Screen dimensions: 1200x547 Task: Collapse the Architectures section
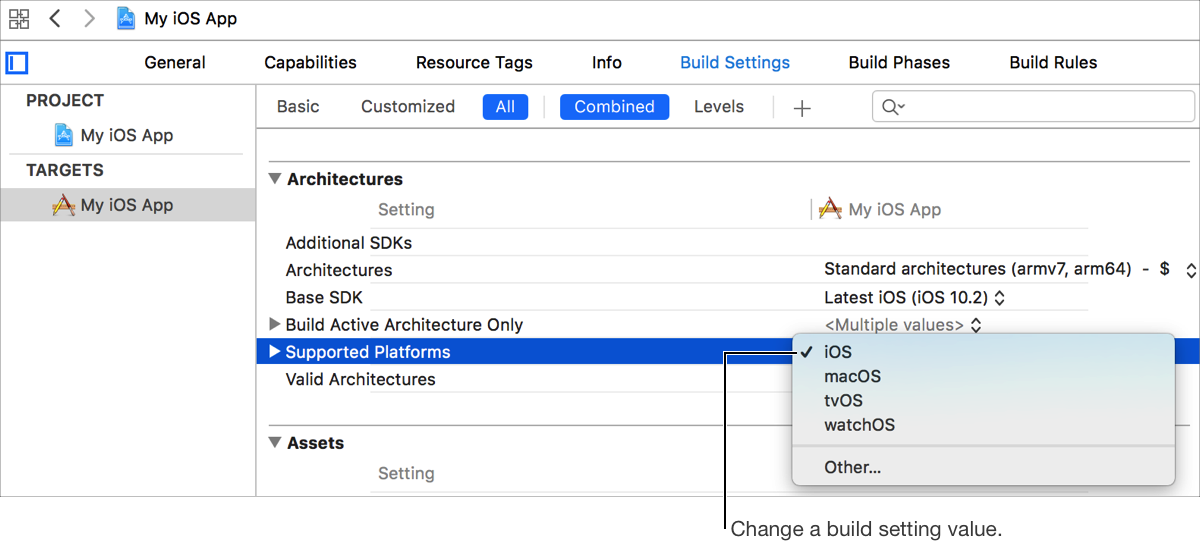point(275,180)
